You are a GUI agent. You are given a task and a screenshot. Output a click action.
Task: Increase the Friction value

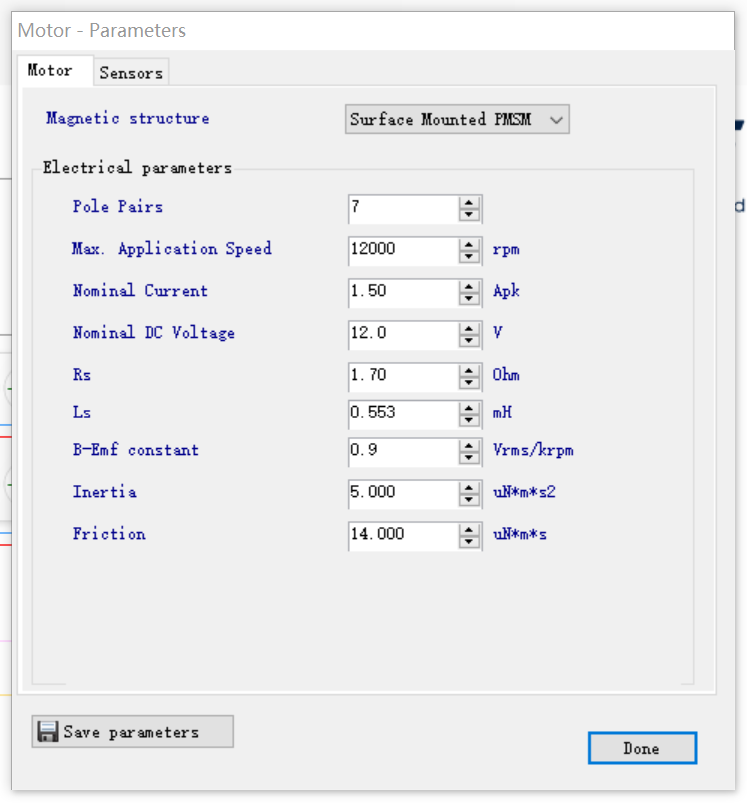pos(469,529)
